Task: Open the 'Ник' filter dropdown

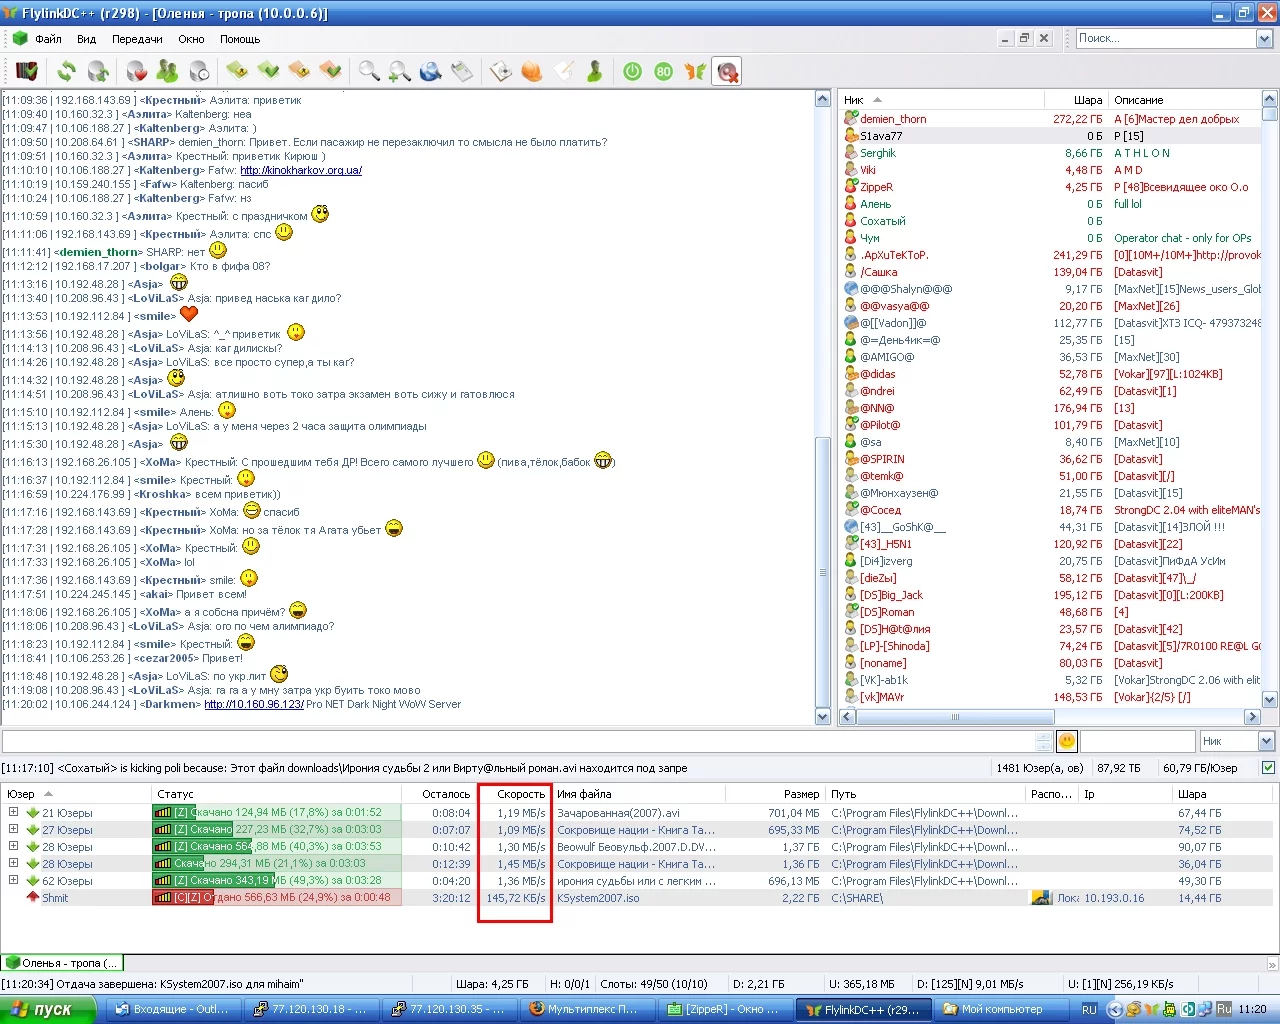Action: pyautogui.click(x=1265, y=741)
